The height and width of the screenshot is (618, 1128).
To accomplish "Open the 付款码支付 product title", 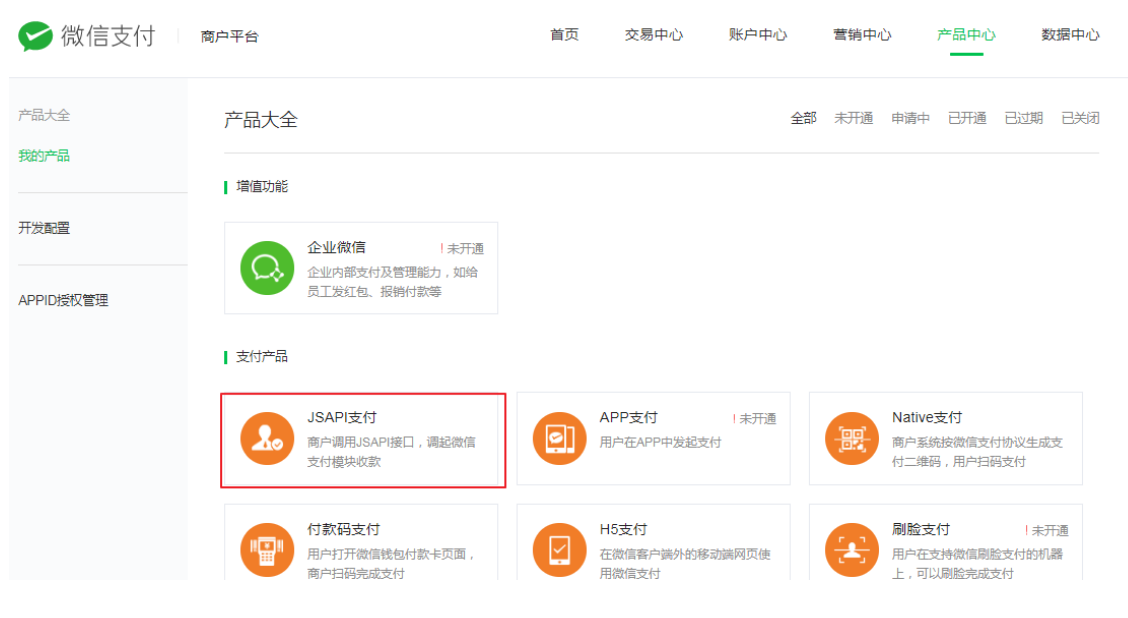I will (x=344, y=530).
